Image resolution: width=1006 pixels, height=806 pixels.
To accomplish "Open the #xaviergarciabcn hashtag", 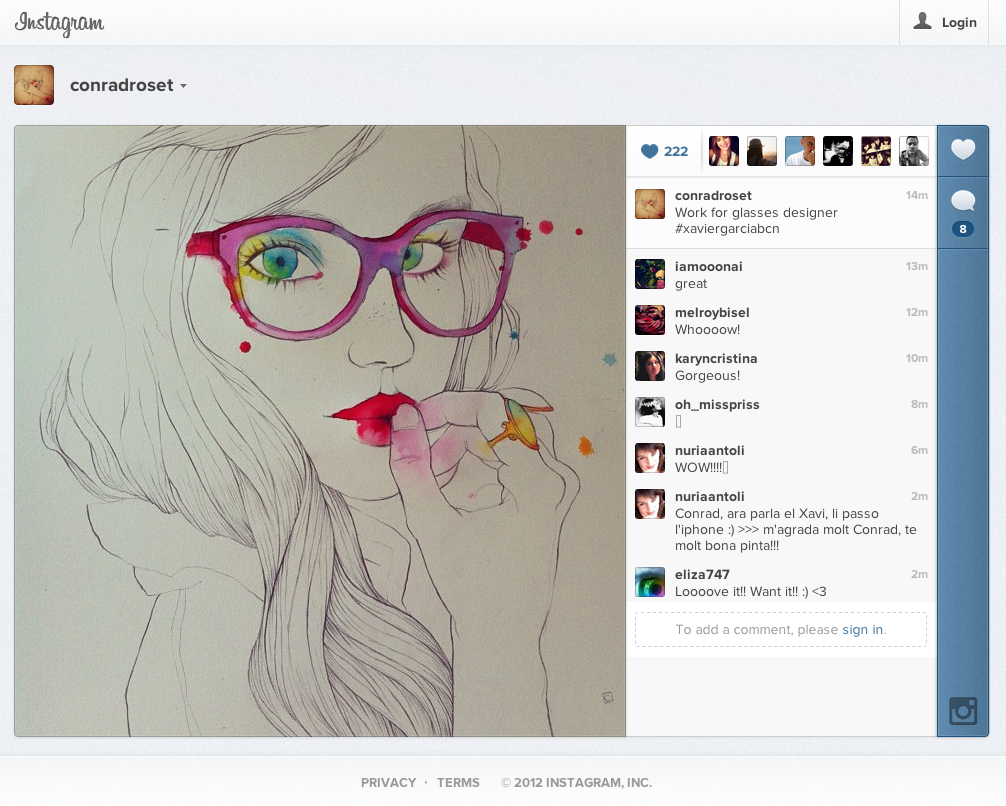I will click(727, 229).
